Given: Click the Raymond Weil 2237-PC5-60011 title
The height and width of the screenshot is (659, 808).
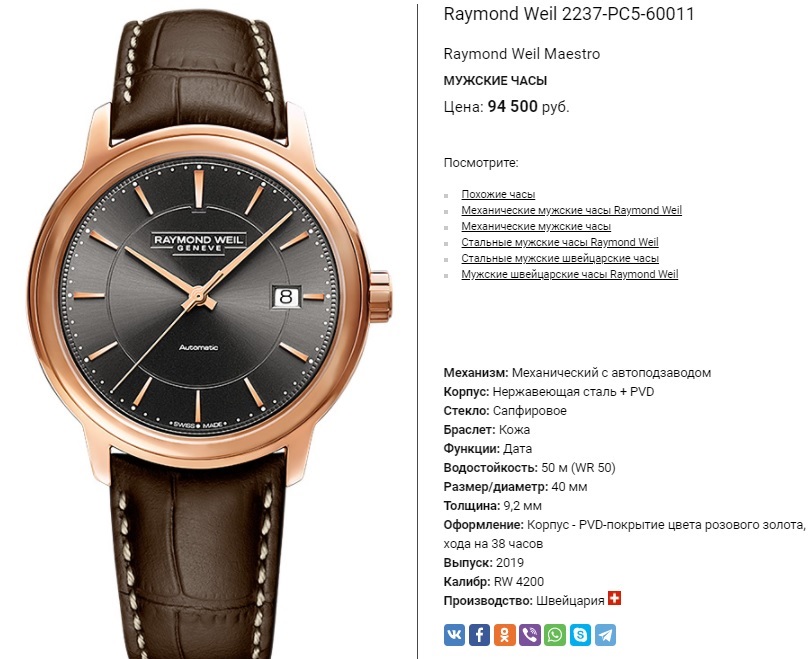Looking at the screenshot, I should [569, 14].
